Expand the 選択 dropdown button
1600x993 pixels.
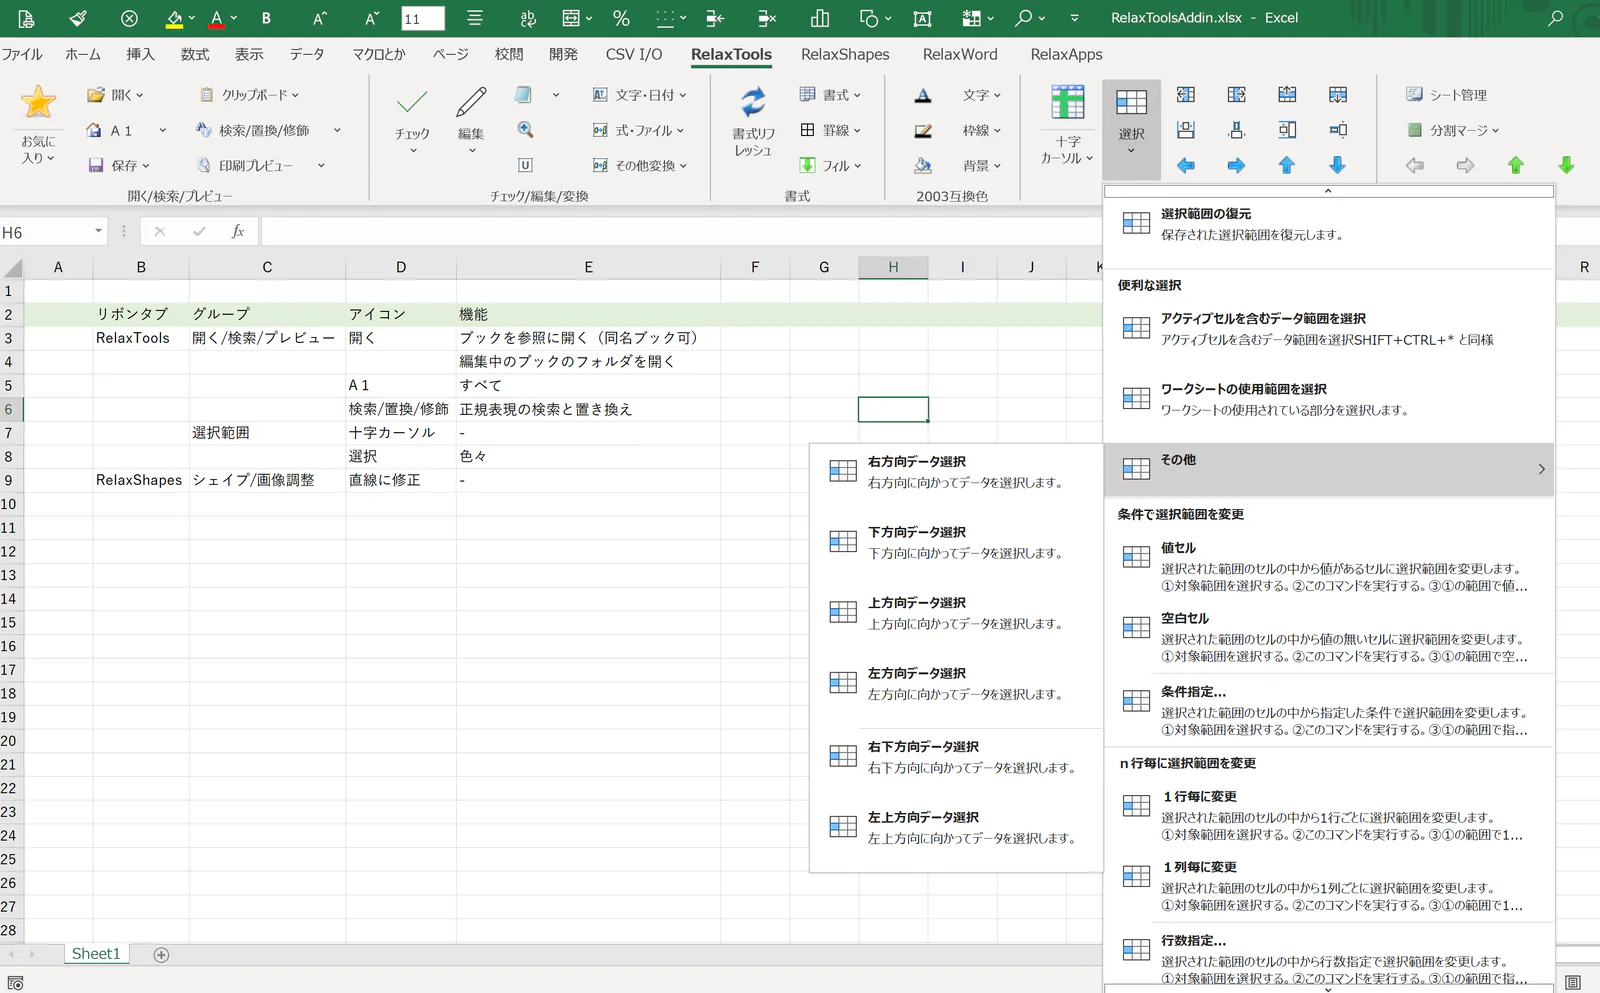click(x=1131, y=128)
